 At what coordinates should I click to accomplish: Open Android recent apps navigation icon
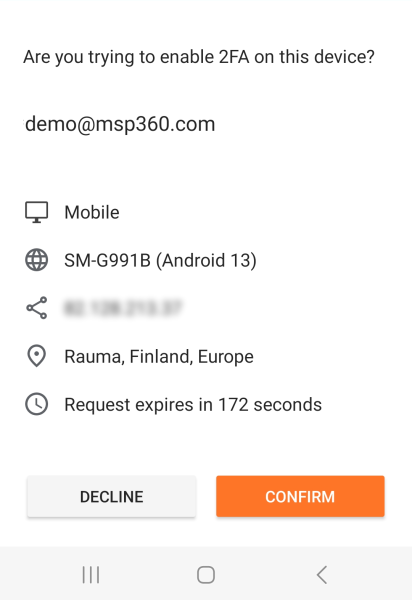click(x=91, y=575)
